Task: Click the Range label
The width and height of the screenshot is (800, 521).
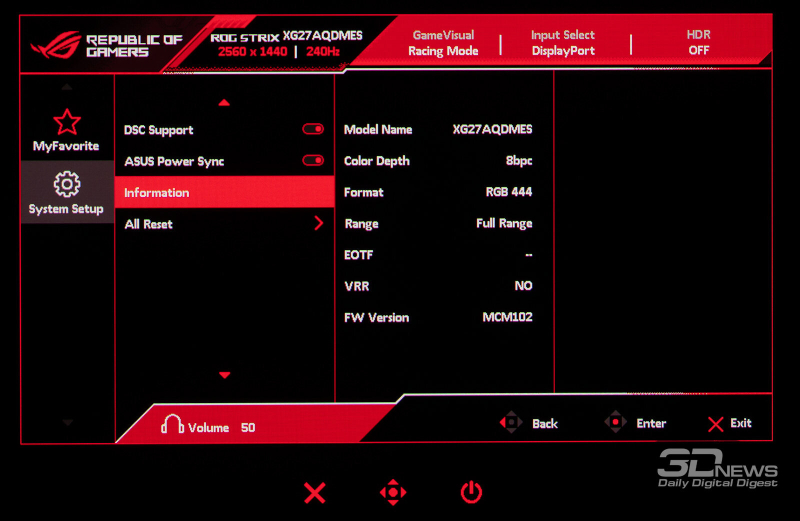Action: click(361, 224)
